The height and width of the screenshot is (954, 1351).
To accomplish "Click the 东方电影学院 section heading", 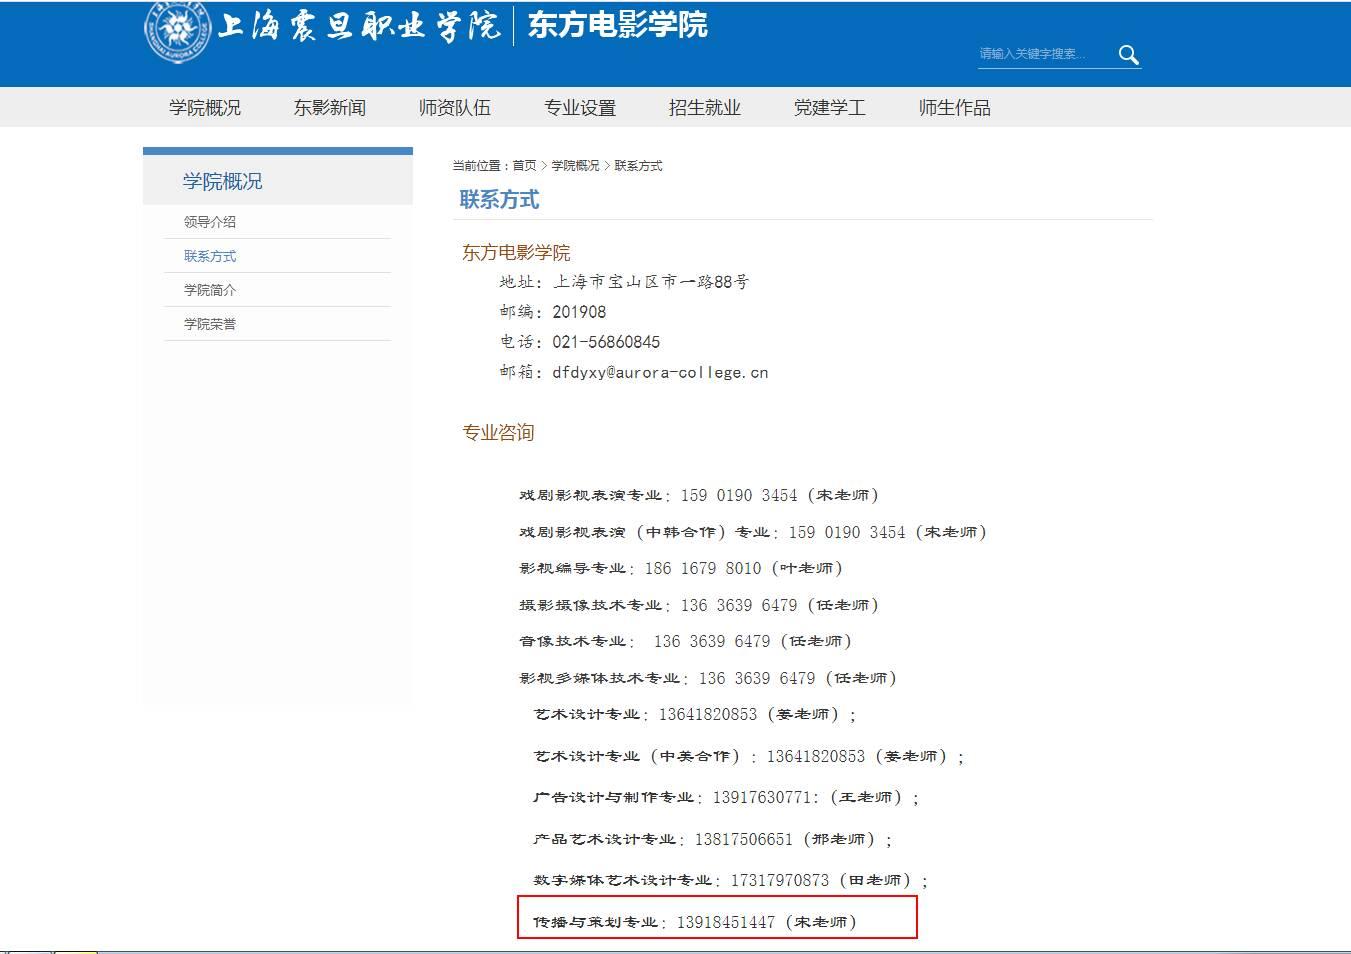I will click(x=516, y=253).
